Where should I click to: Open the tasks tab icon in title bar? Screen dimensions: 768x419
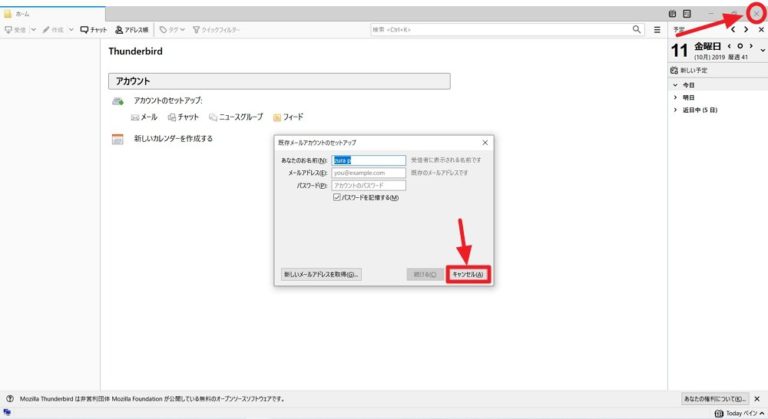tap(687, 14)
